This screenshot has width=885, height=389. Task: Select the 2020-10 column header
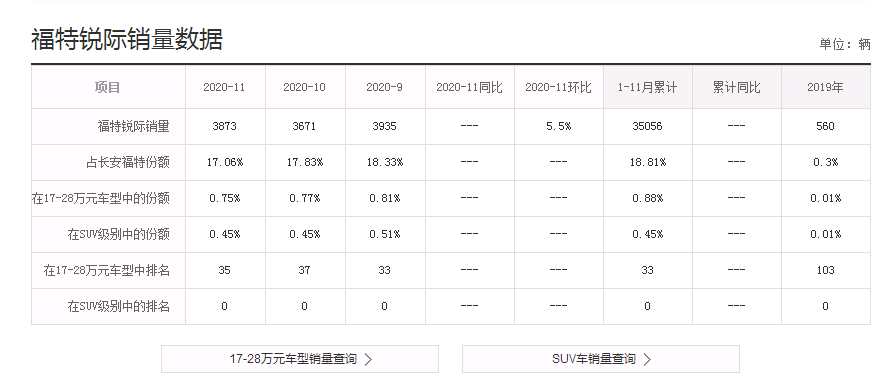pos(305,88)
